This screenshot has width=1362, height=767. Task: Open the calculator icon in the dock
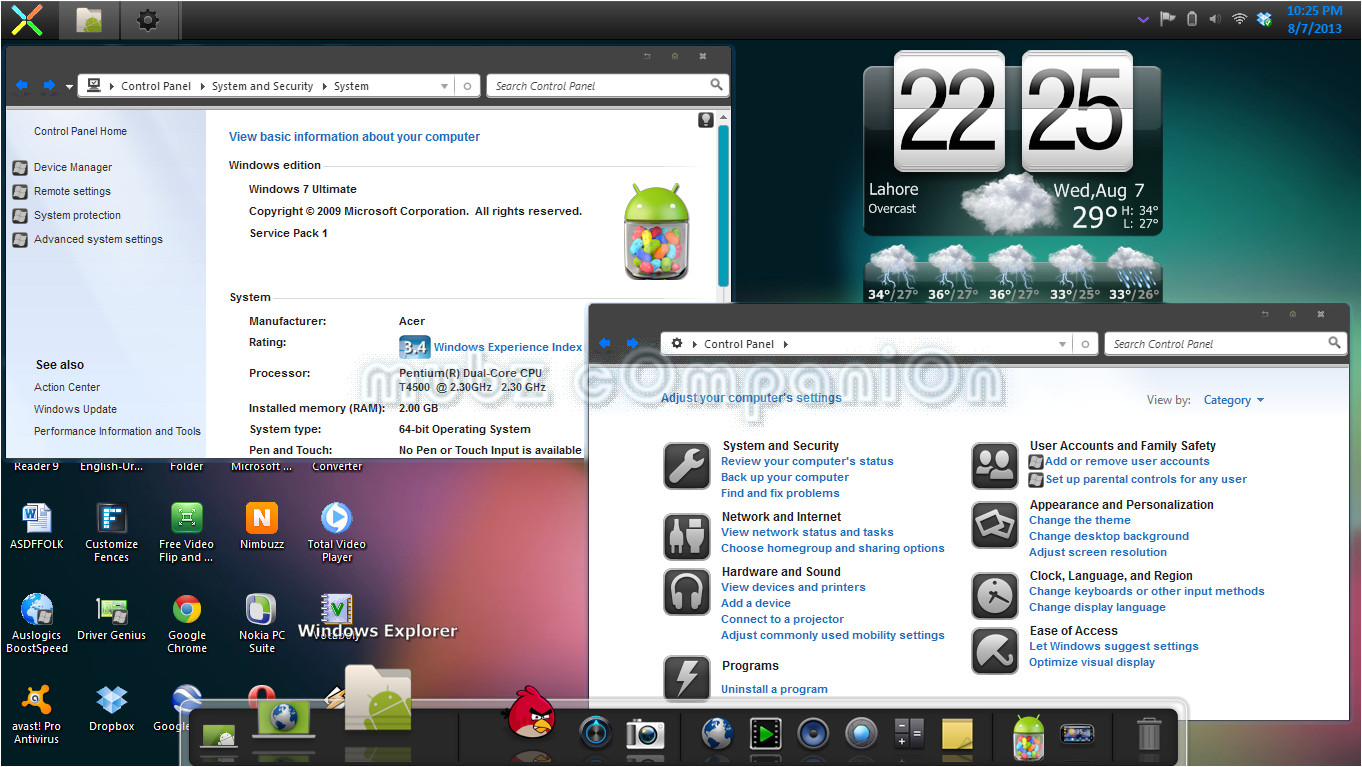coord(909,734)
